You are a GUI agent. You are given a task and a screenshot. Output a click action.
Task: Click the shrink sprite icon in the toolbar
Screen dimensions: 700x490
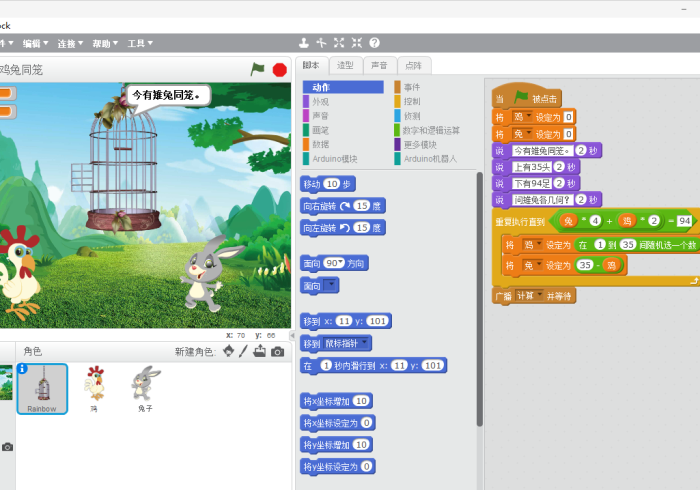pos(356,43)
